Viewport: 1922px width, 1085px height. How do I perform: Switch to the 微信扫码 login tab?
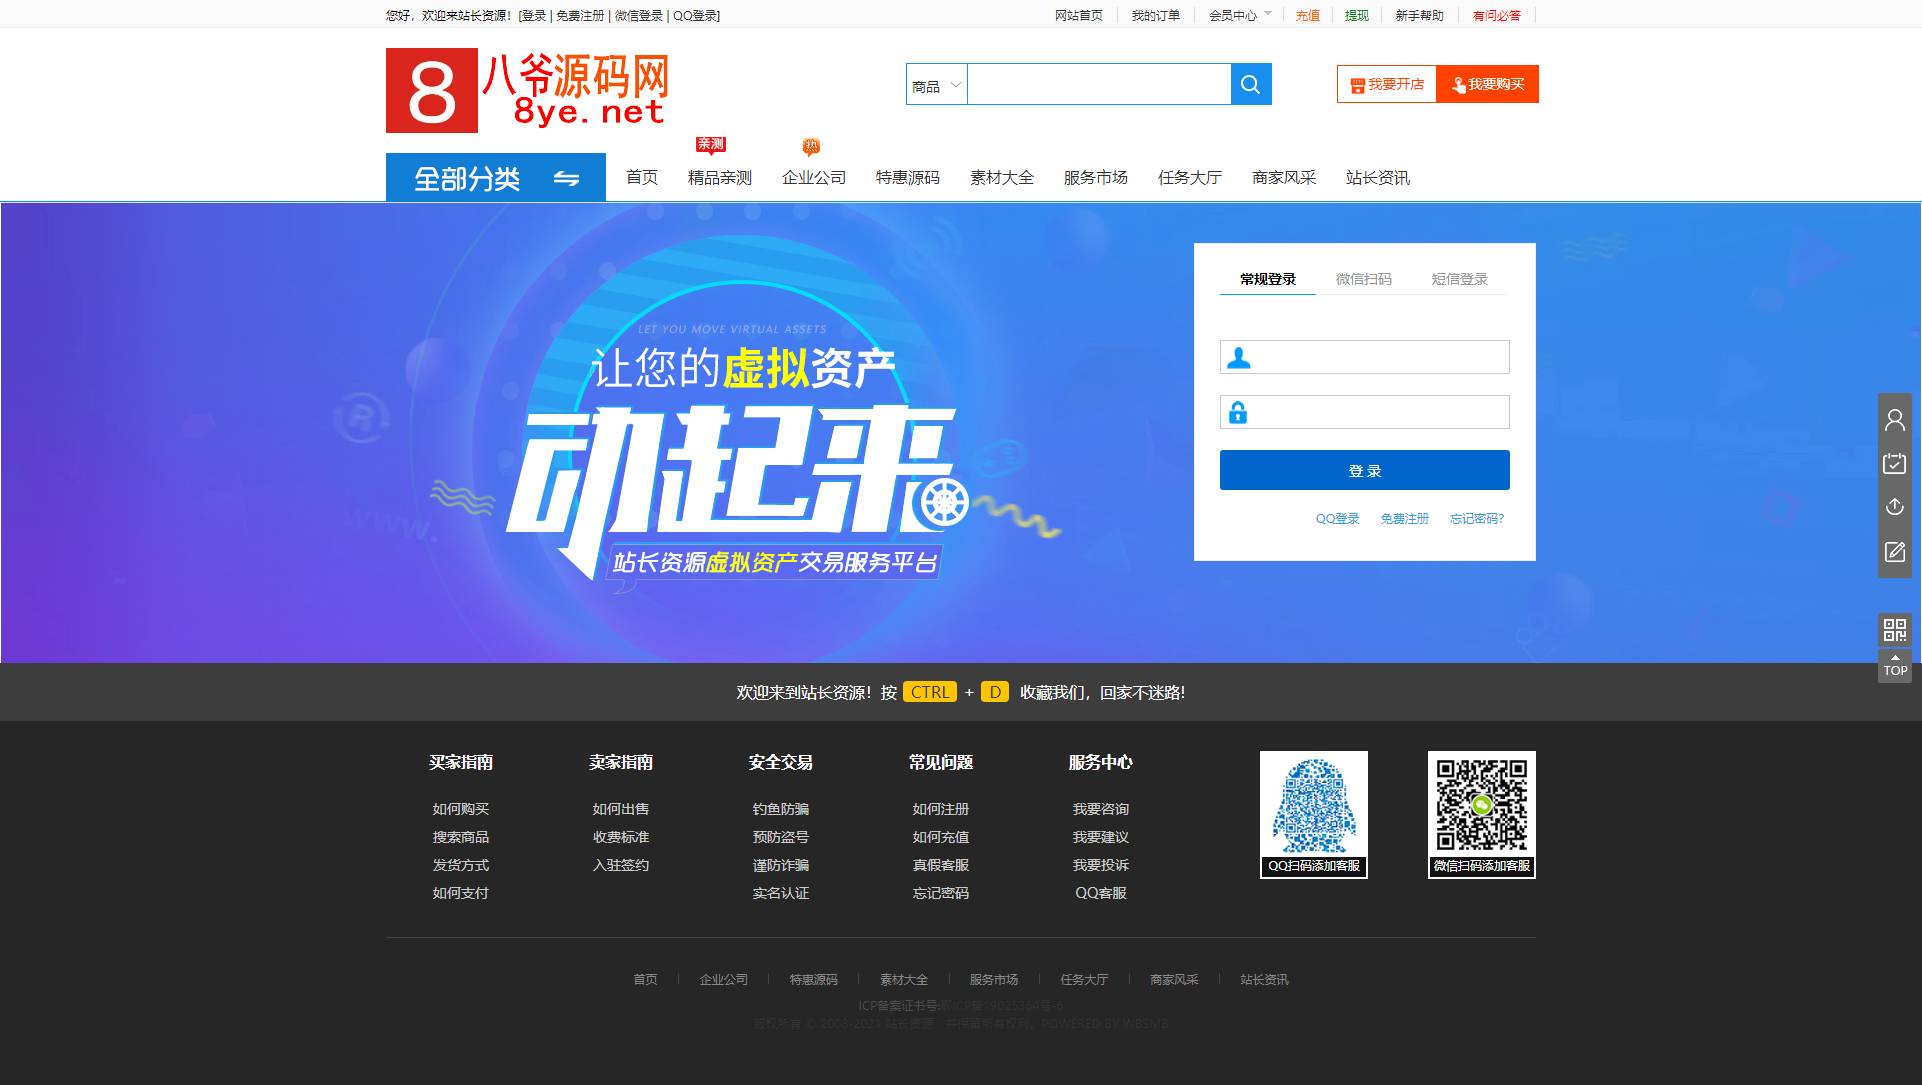[1364, 279]
